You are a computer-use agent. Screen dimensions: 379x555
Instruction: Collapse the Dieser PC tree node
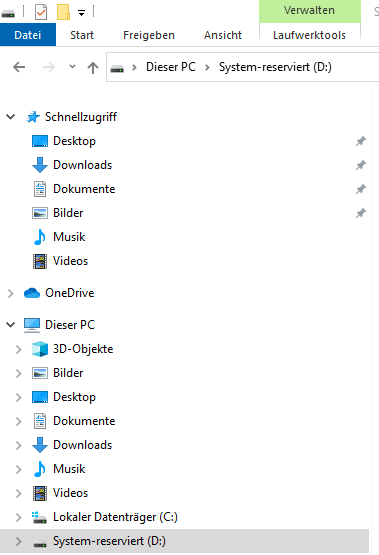tap(11, 325)
